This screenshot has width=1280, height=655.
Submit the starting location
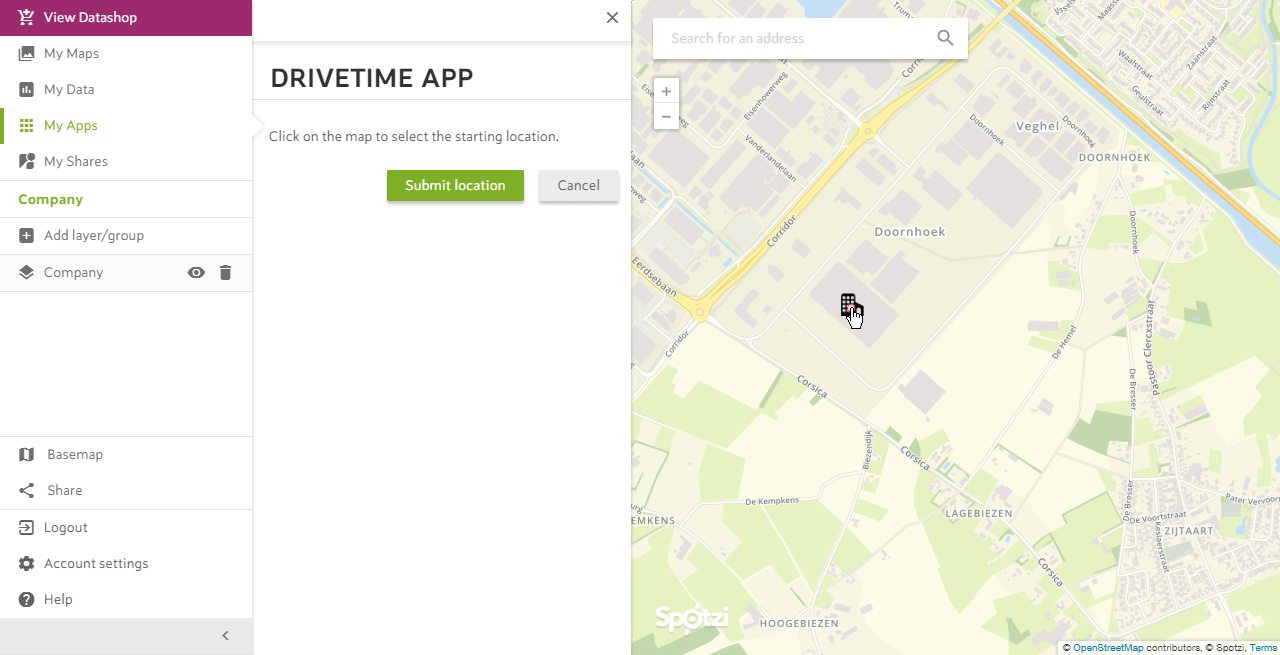coord(455,185)
